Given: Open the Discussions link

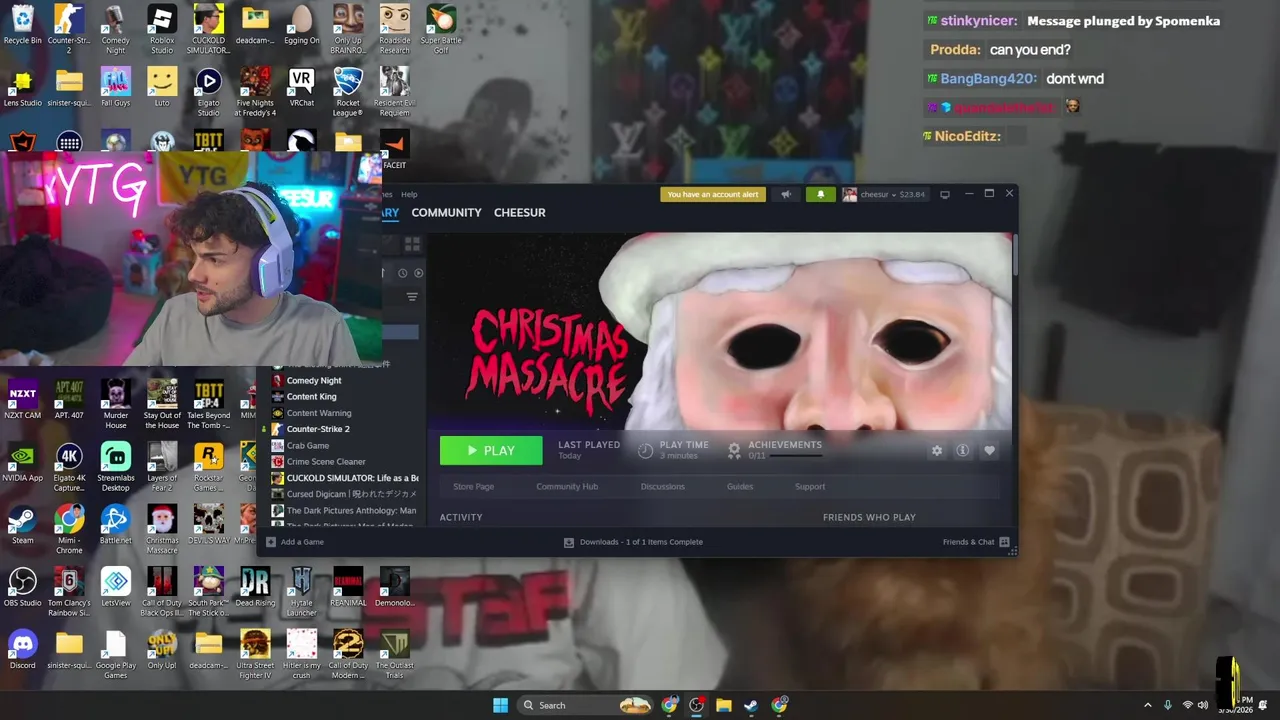Looking at the screenshot, I should [x=663, y=487].
